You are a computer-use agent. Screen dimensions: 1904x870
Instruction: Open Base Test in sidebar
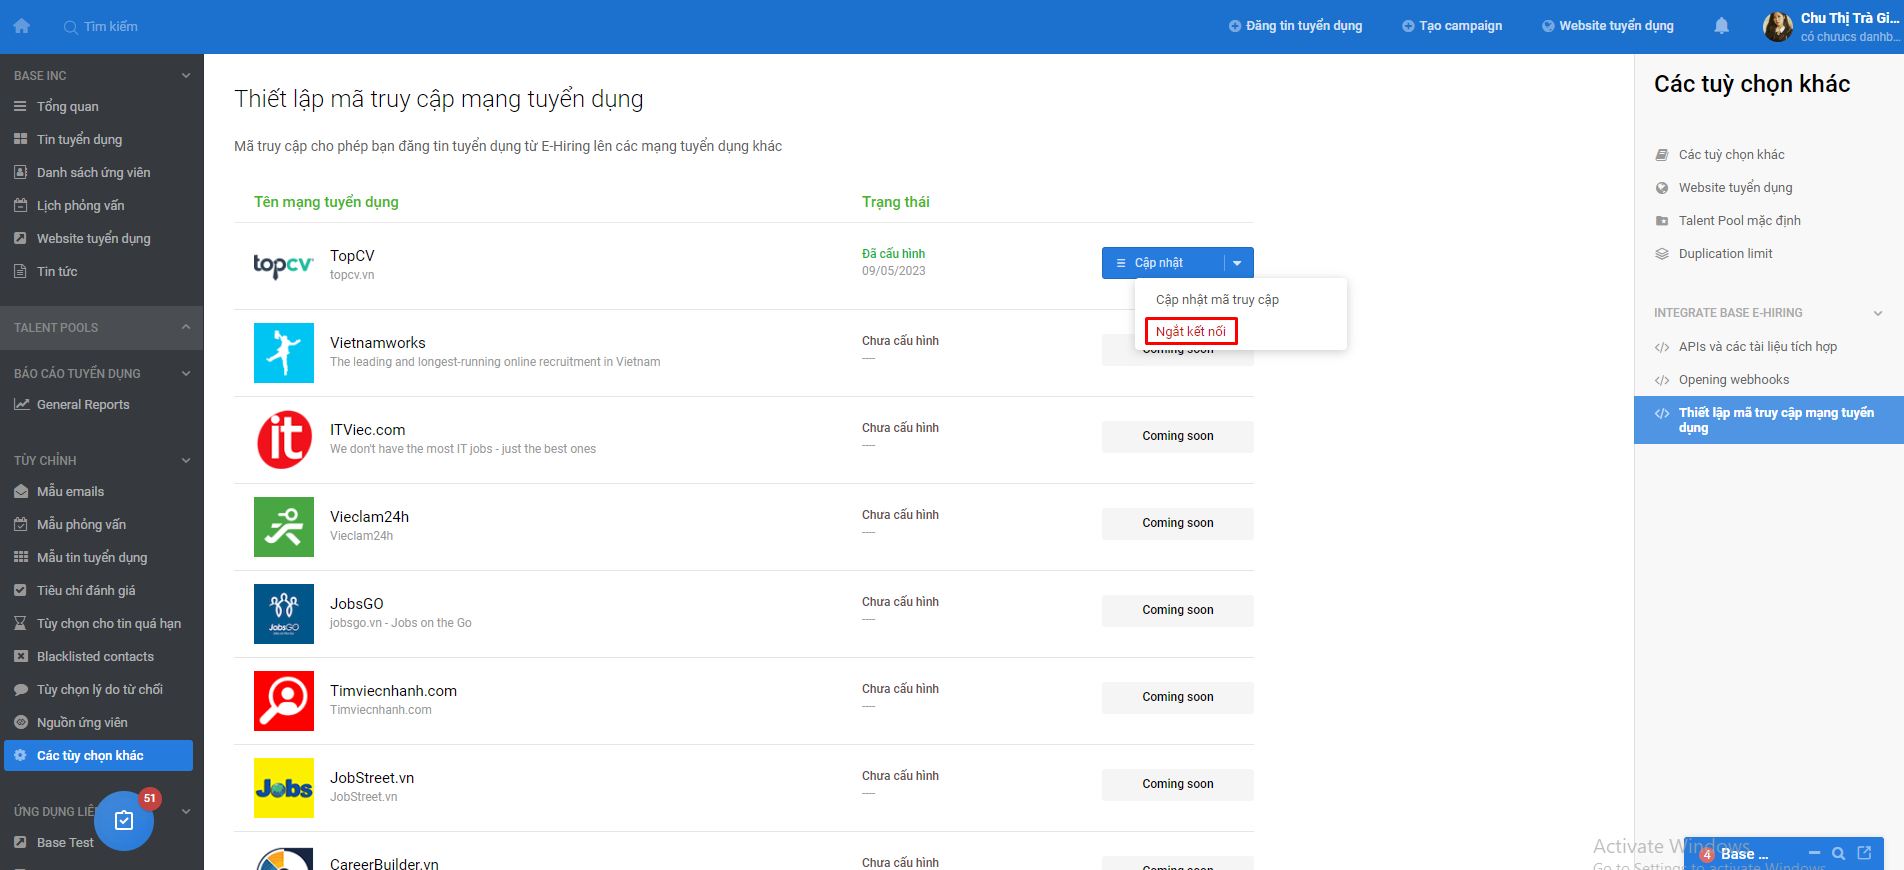65,842
